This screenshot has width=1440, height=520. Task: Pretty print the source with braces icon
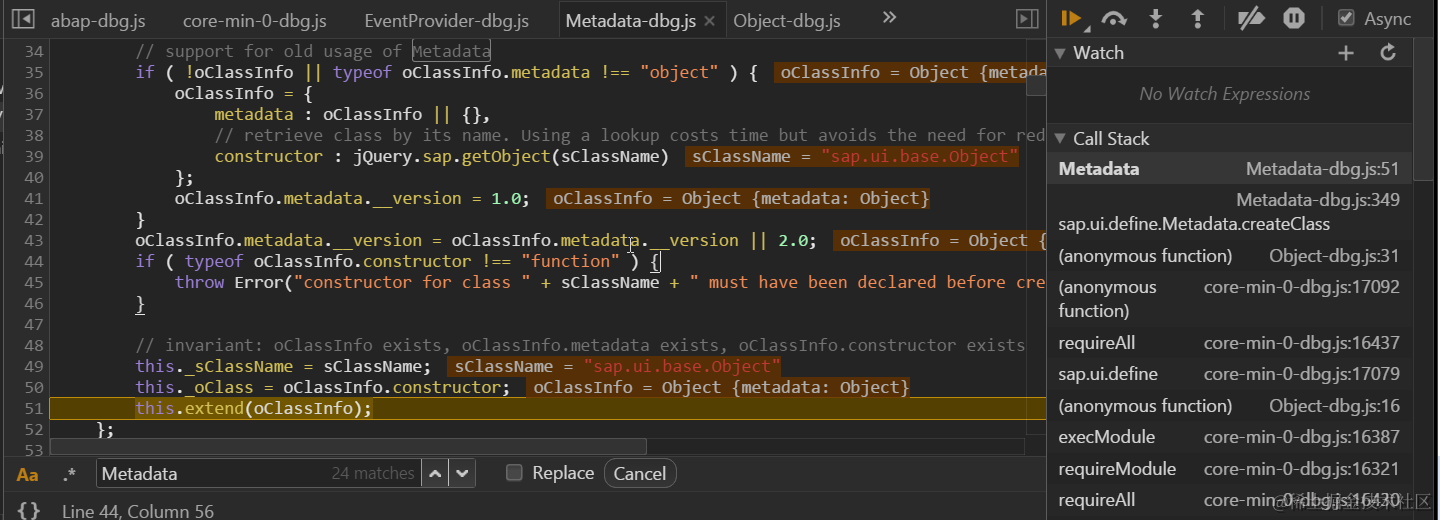(x=29, y=511)
